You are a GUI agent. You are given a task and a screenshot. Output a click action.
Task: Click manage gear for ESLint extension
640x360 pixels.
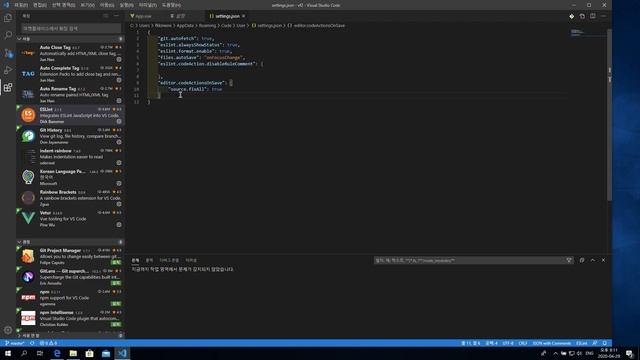(119, 122)
